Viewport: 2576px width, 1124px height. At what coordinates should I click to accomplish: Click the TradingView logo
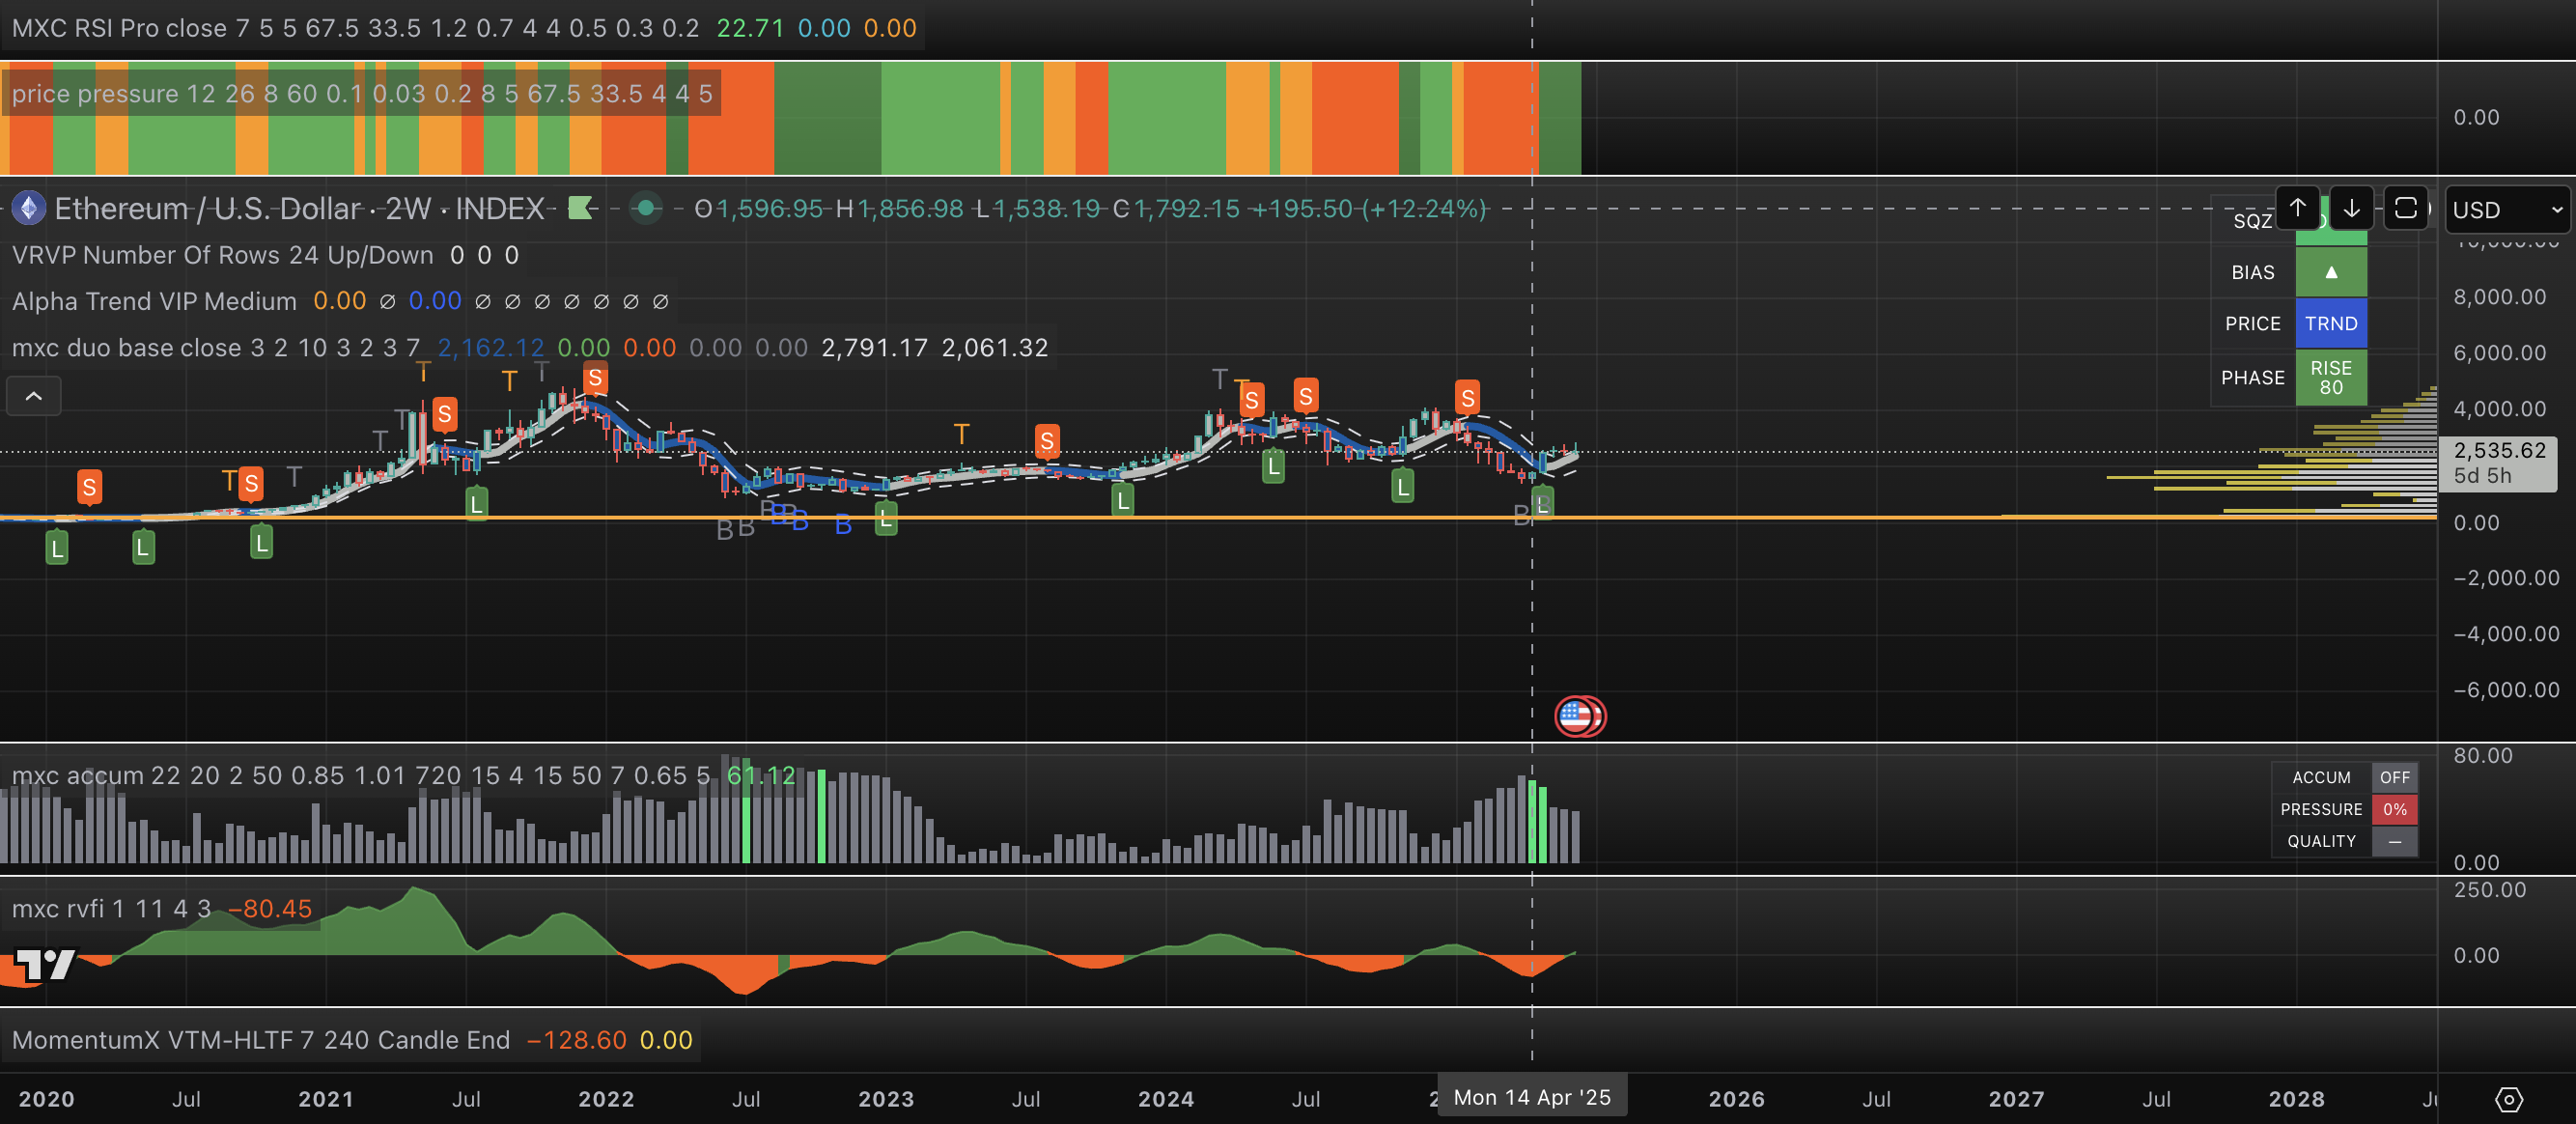tap(45, 964)
